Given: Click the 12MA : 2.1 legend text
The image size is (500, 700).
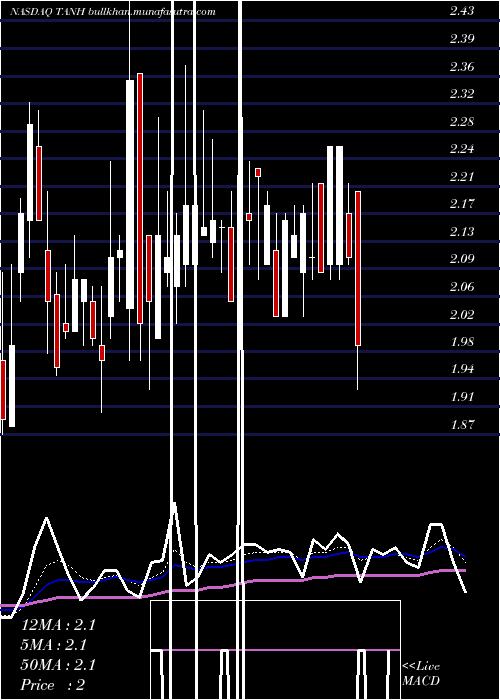Looking at the screenshot, I should [58, 625].
